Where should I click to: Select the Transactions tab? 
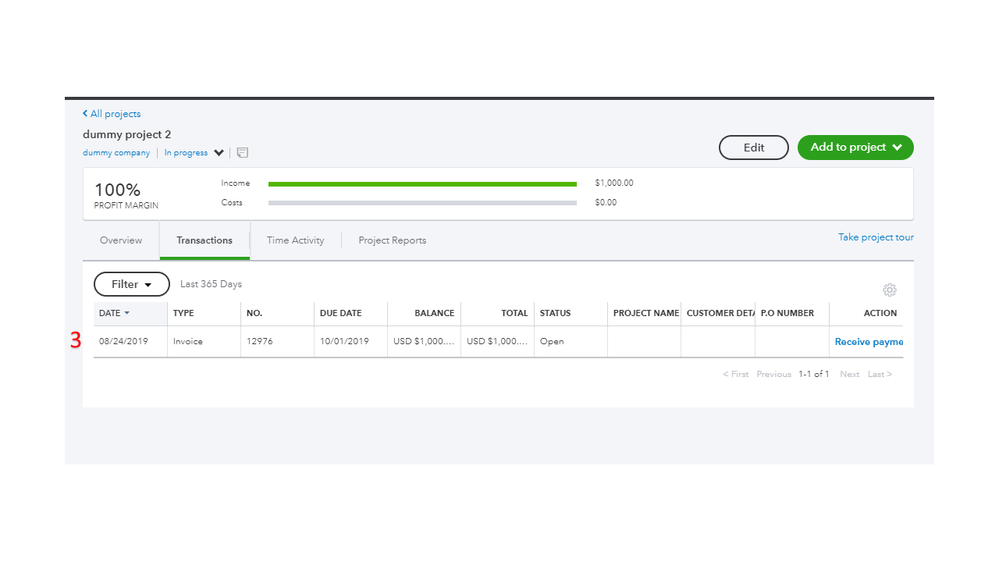click(x=205, y=240)
